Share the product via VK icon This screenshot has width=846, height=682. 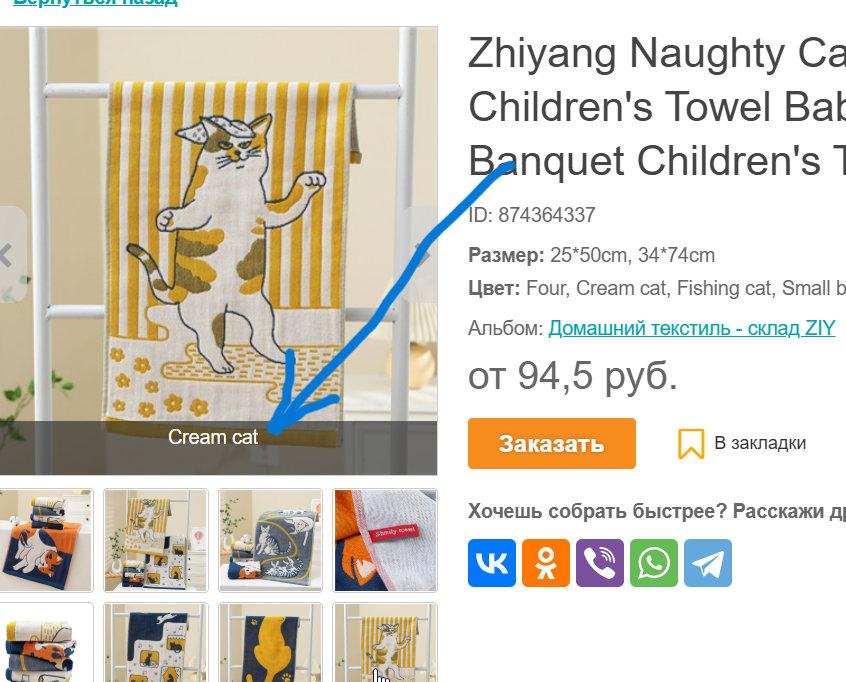point(492,563)
